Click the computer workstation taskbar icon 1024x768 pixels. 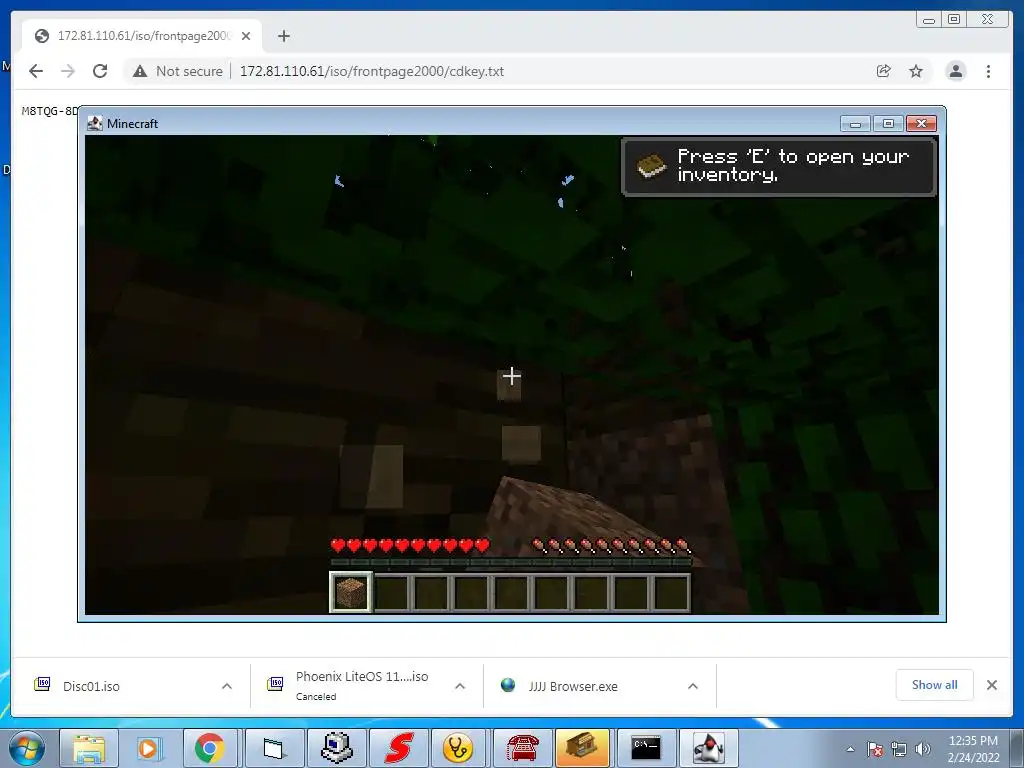[x=336, y=748]
